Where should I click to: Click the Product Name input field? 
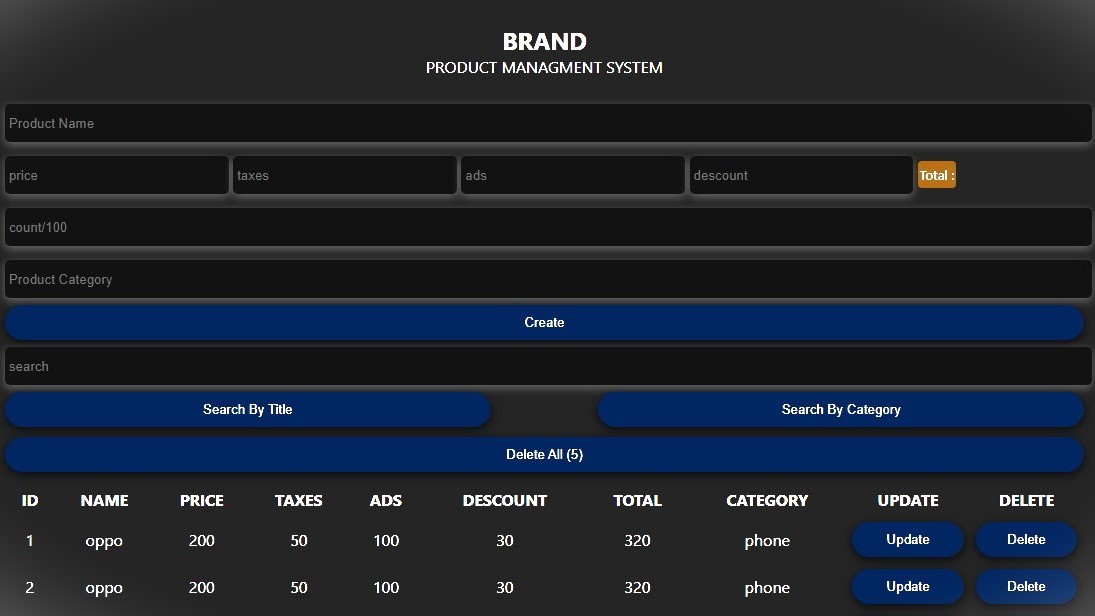[x=547, y=123]
